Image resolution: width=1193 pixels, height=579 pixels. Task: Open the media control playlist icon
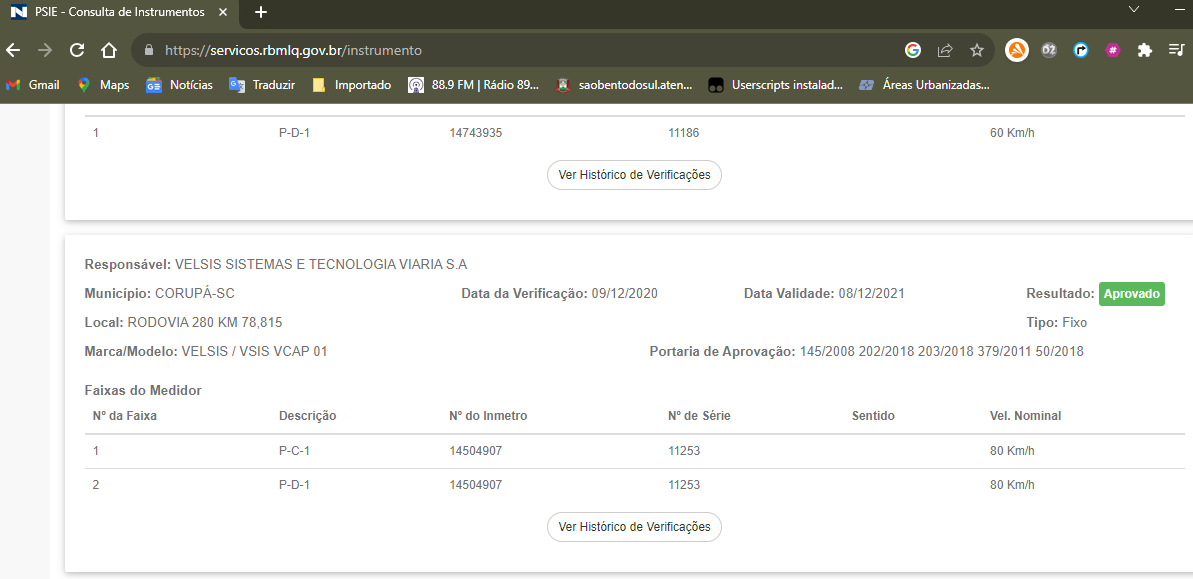pos(1177,50)
